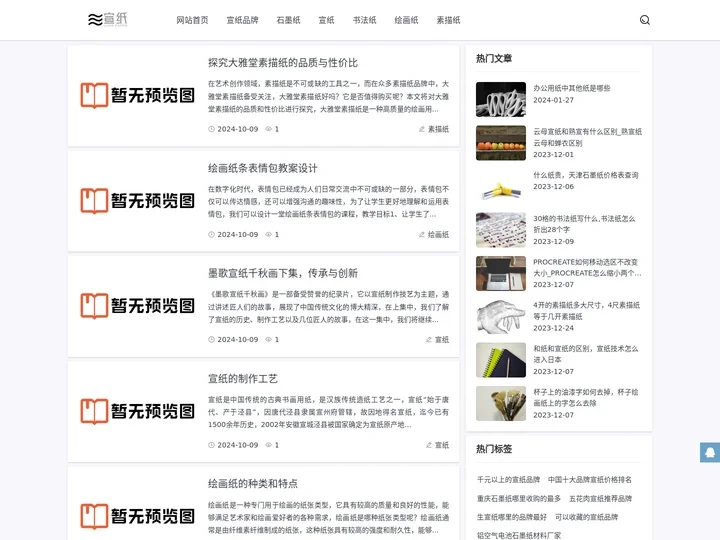The width and height of the screenshot is (720, 540).
Task: Select tag 生宣纸哪里的品牌最好
Action: click(x=512, y=517)
